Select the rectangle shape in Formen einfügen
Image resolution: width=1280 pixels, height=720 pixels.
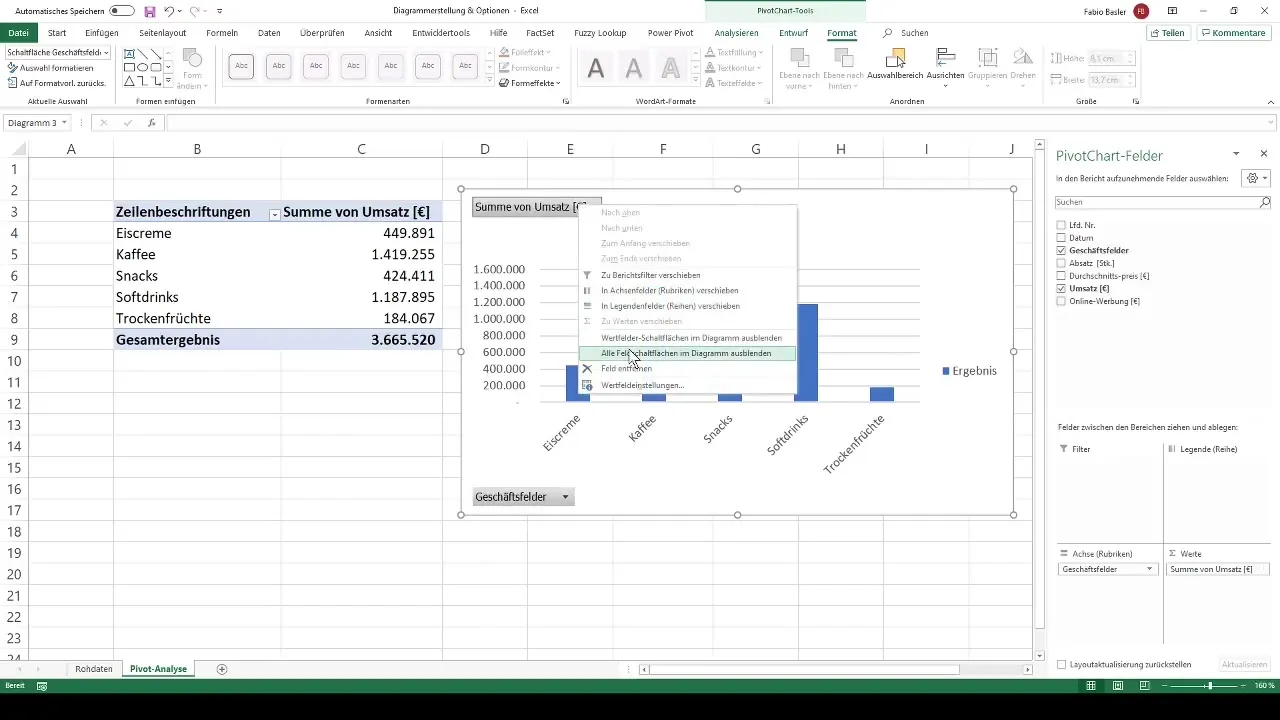coord(131,68)
